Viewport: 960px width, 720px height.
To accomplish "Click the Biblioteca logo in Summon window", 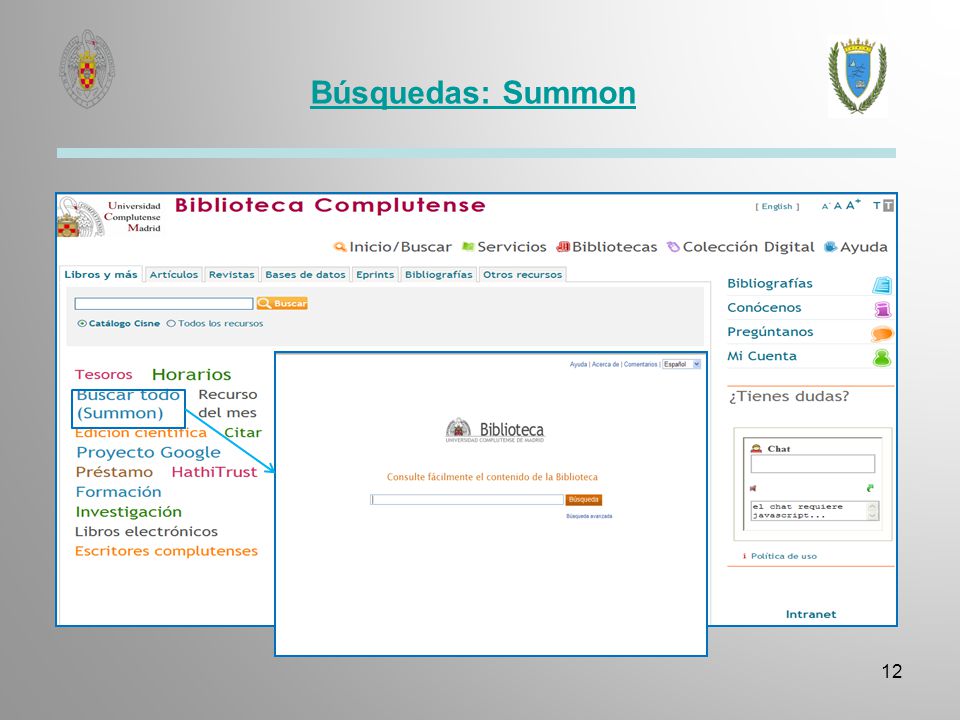I will [x=495, y=430].
